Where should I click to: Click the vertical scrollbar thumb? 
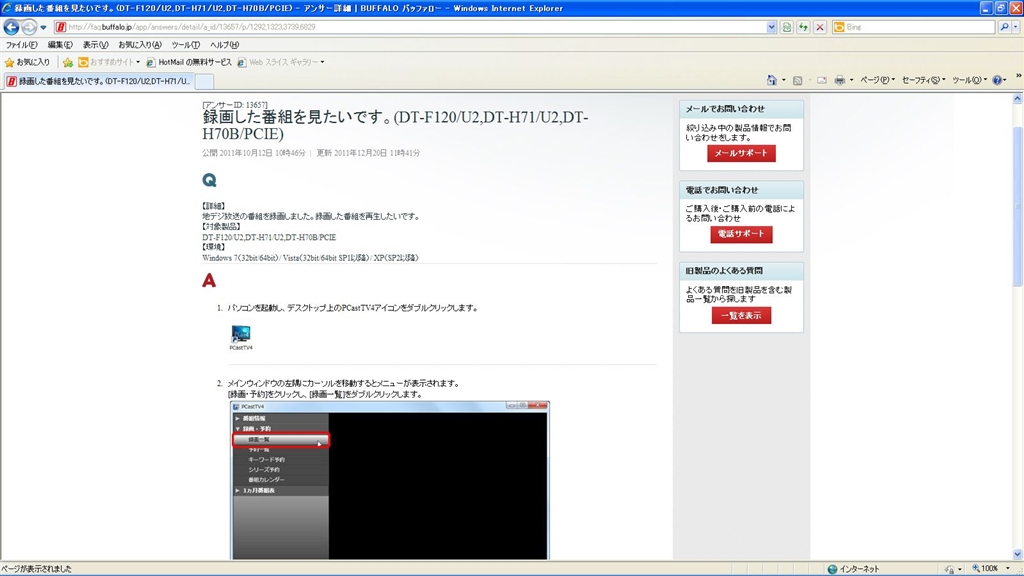click(x=1017, y=206)
